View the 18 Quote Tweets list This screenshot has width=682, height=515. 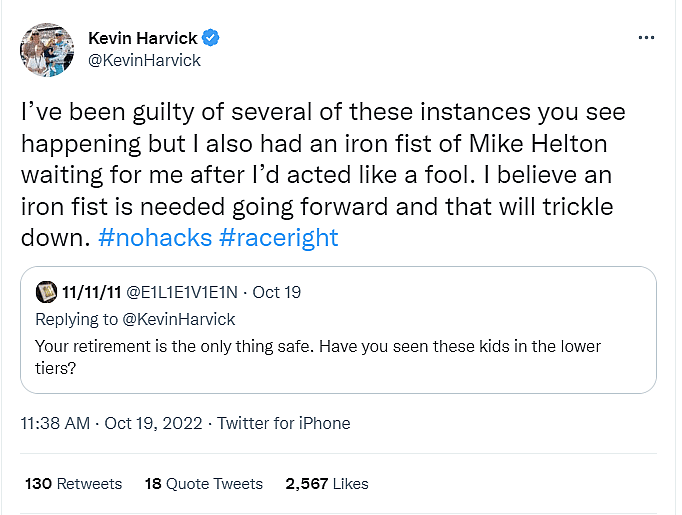pos(203,484)
